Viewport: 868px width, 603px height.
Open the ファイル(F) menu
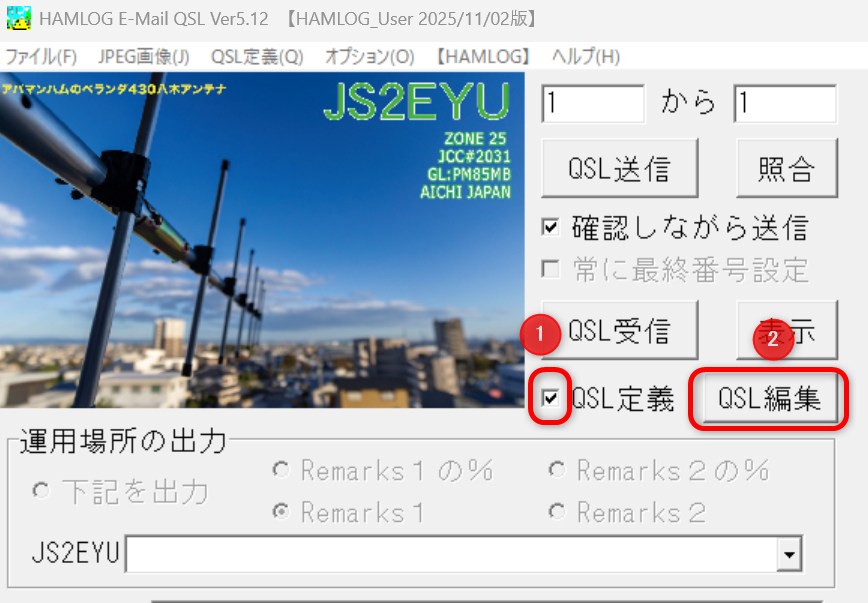pyautogui.click(x=40, y=57)
